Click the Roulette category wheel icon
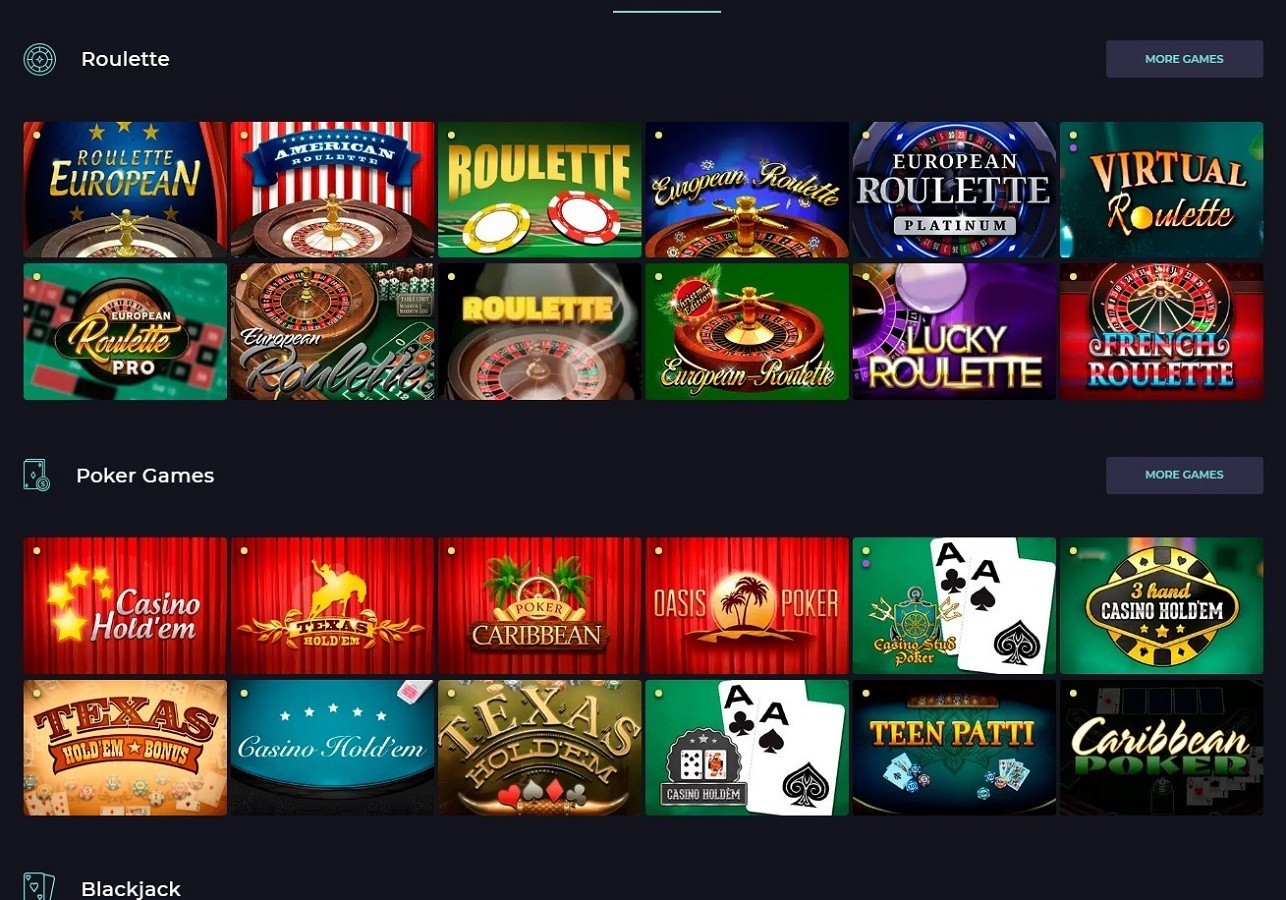The width and height of the screenshot is (1286, 900). (x=40, y=59)
